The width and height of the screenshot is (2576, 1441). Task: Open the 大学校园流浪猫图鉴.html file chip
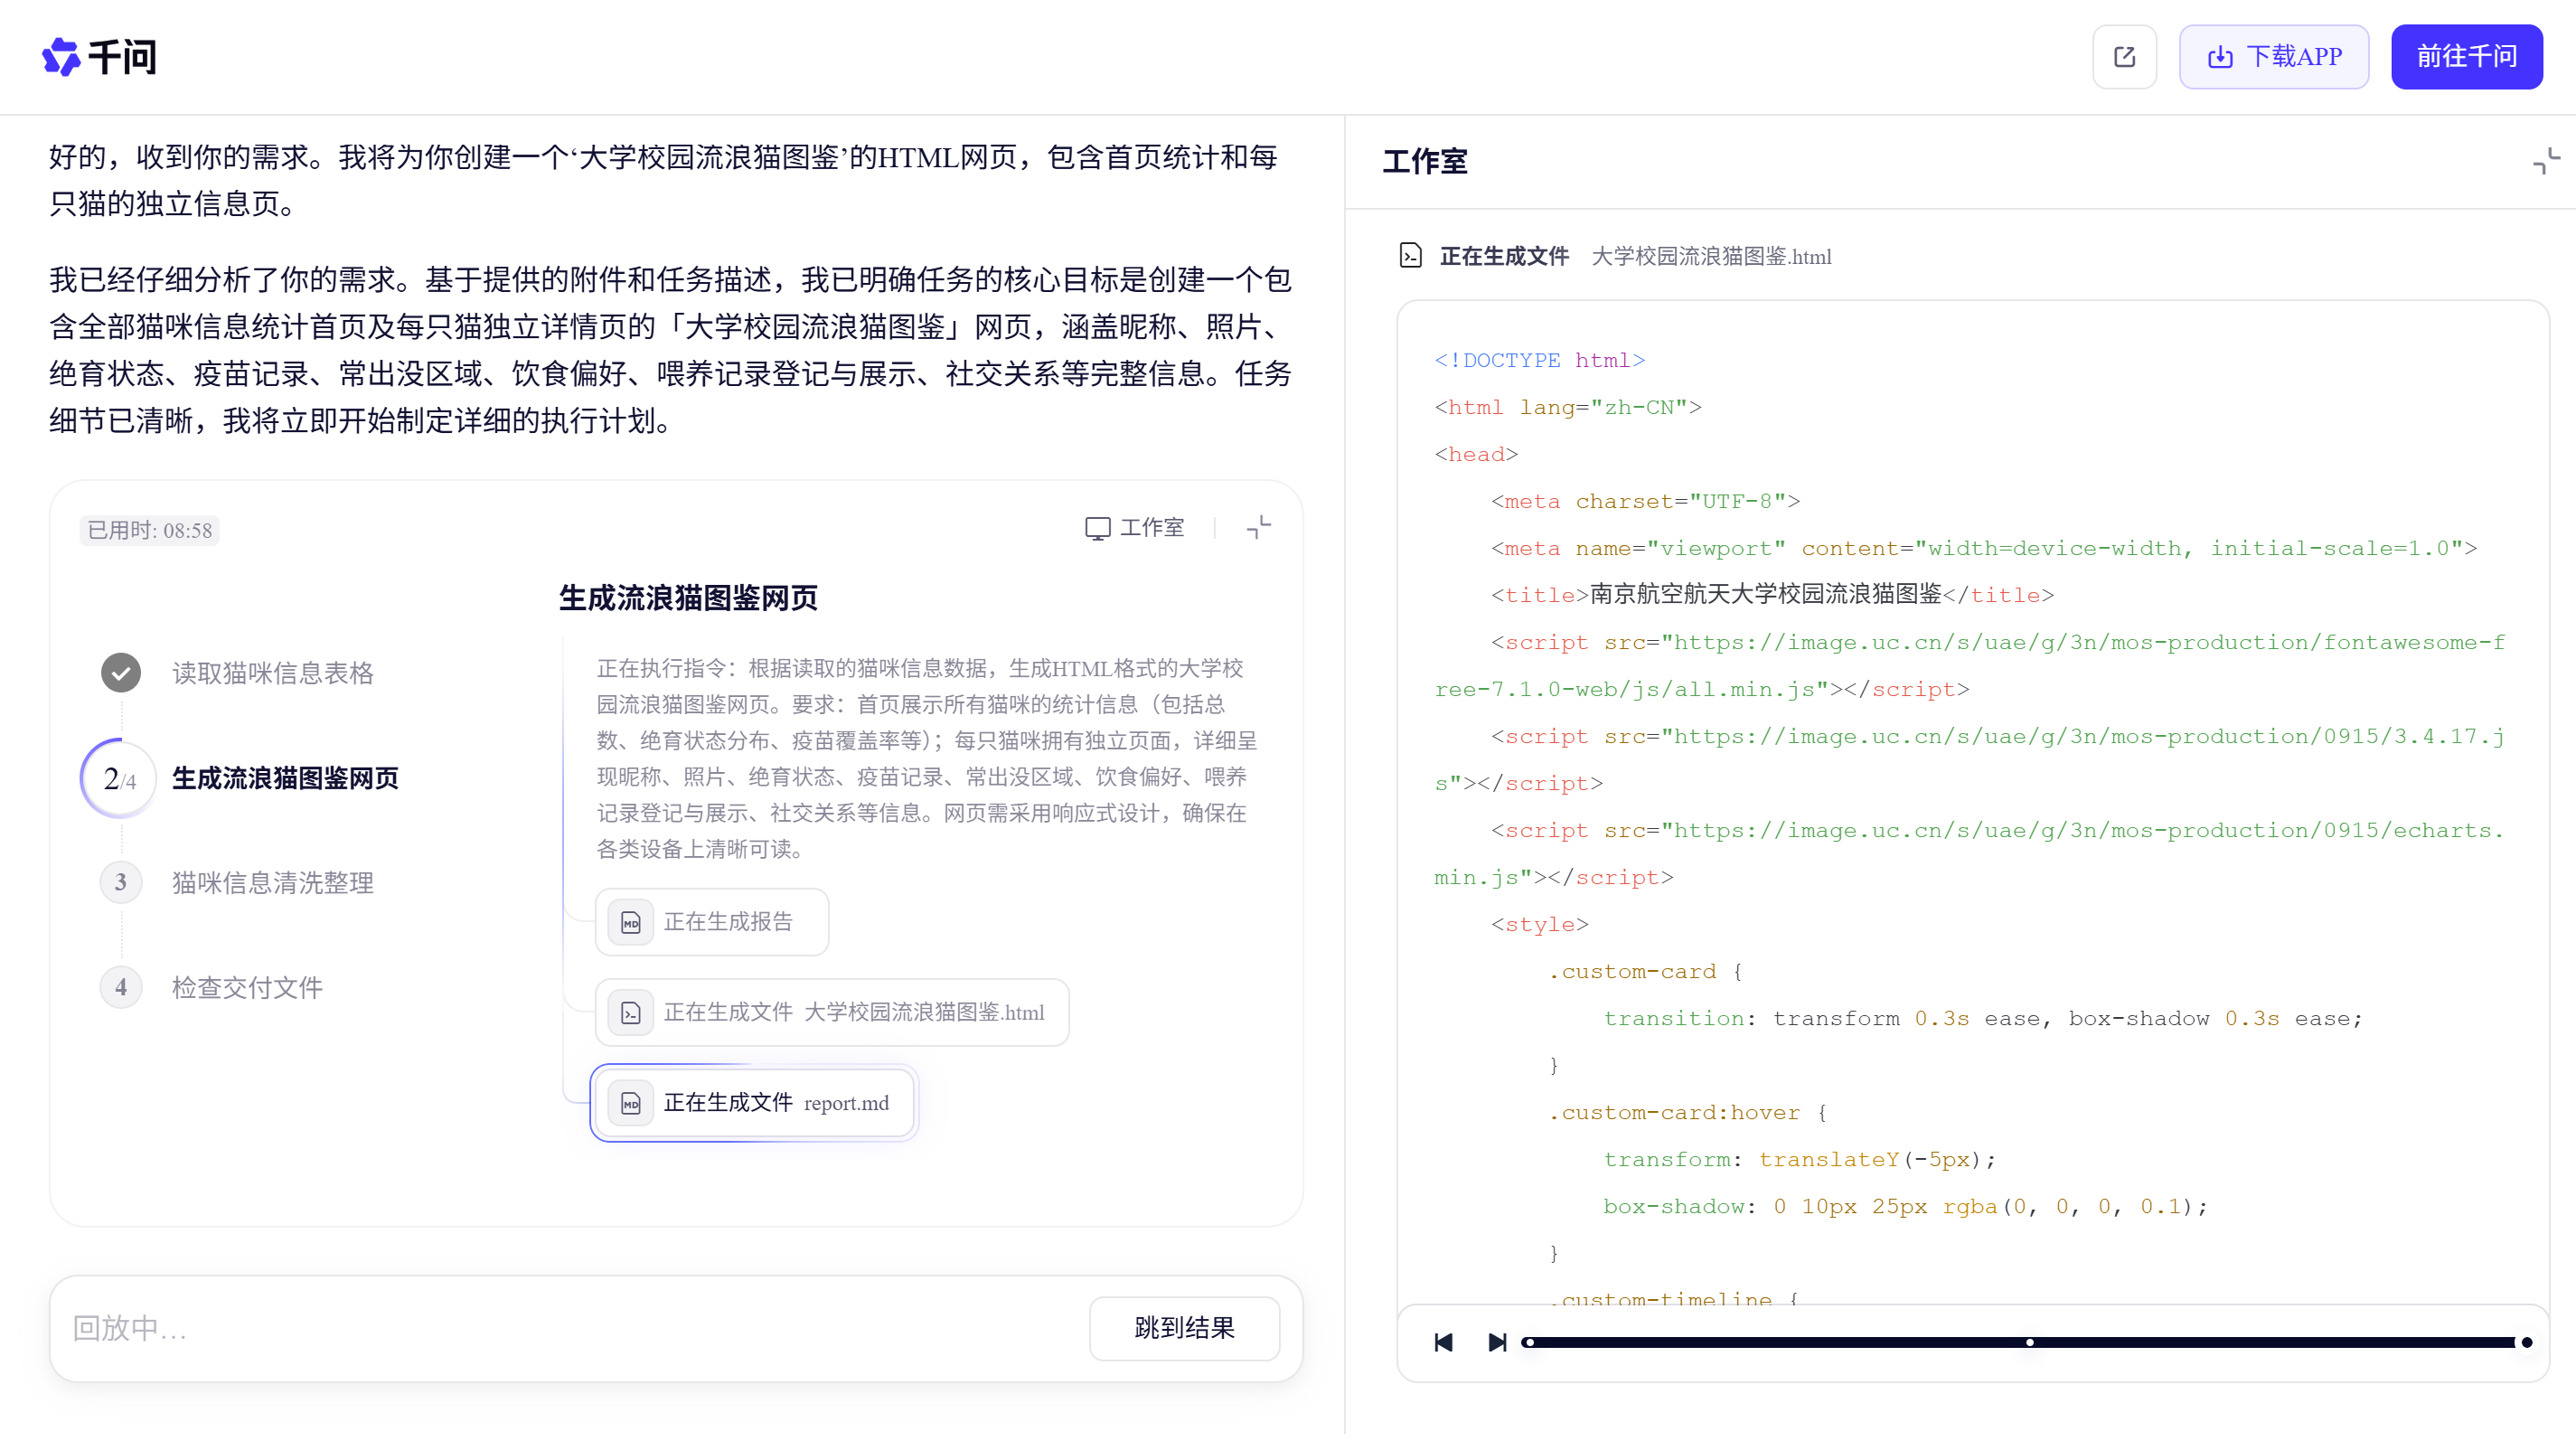[832, 1013]
